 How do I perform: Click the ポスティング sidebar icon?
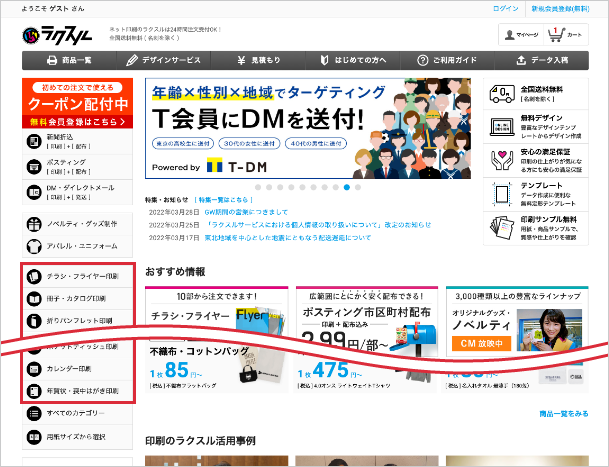pos(34,167)
